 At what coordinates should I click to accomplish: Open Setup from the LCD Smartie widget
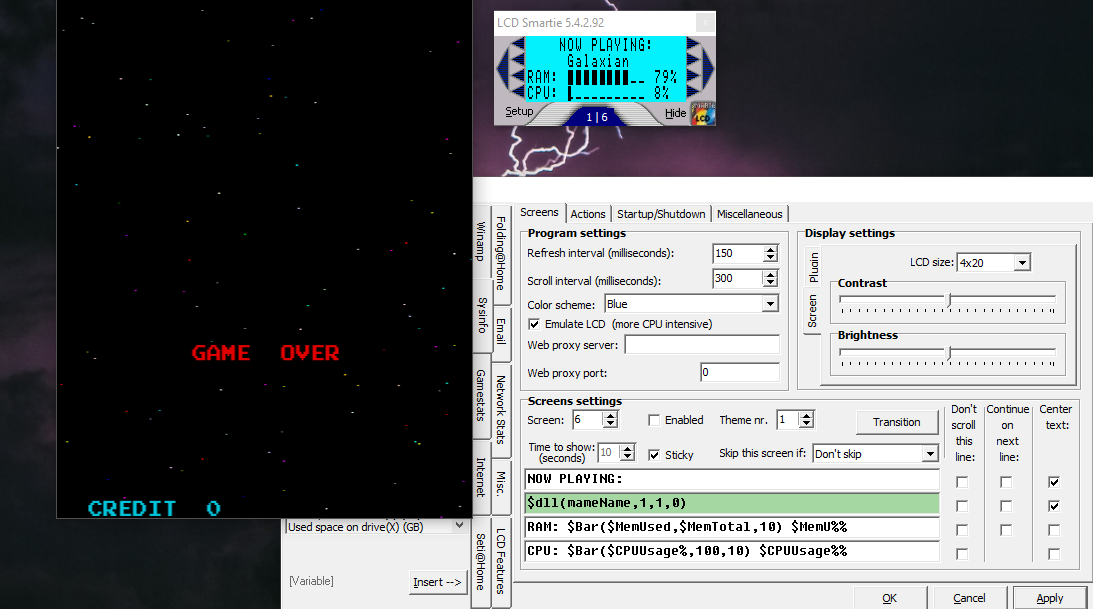pyautogui.click(x=519, y=112)
